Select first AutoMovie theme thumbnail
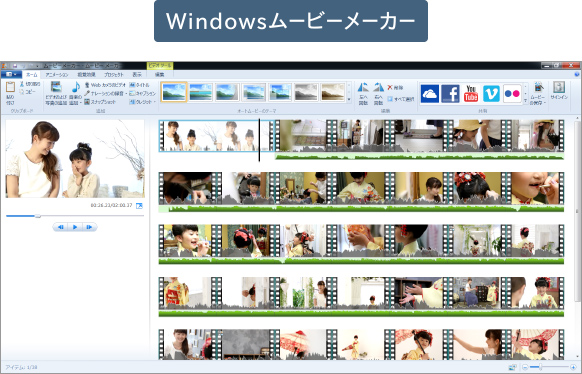 [174, 92]
